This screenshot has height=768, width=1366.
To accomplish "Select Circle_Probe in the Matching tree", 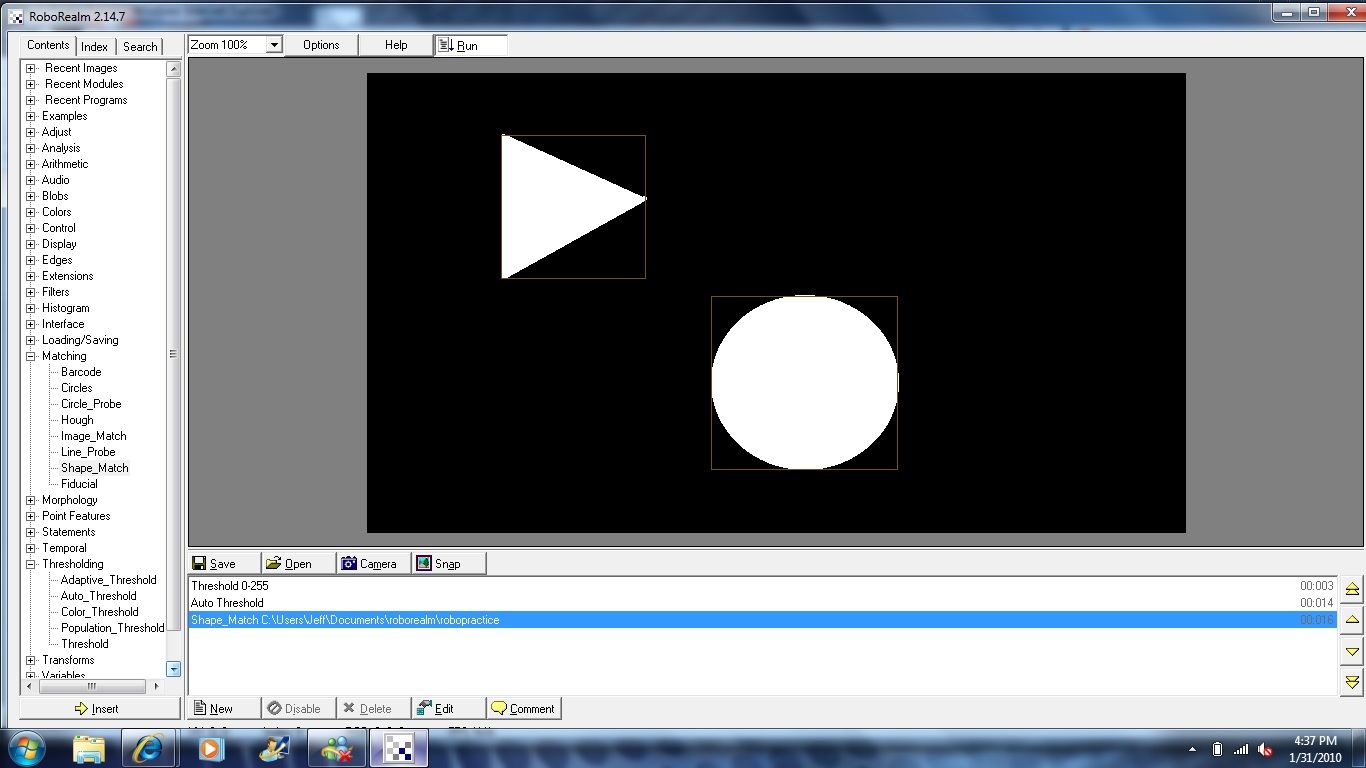I will (91, 404).
